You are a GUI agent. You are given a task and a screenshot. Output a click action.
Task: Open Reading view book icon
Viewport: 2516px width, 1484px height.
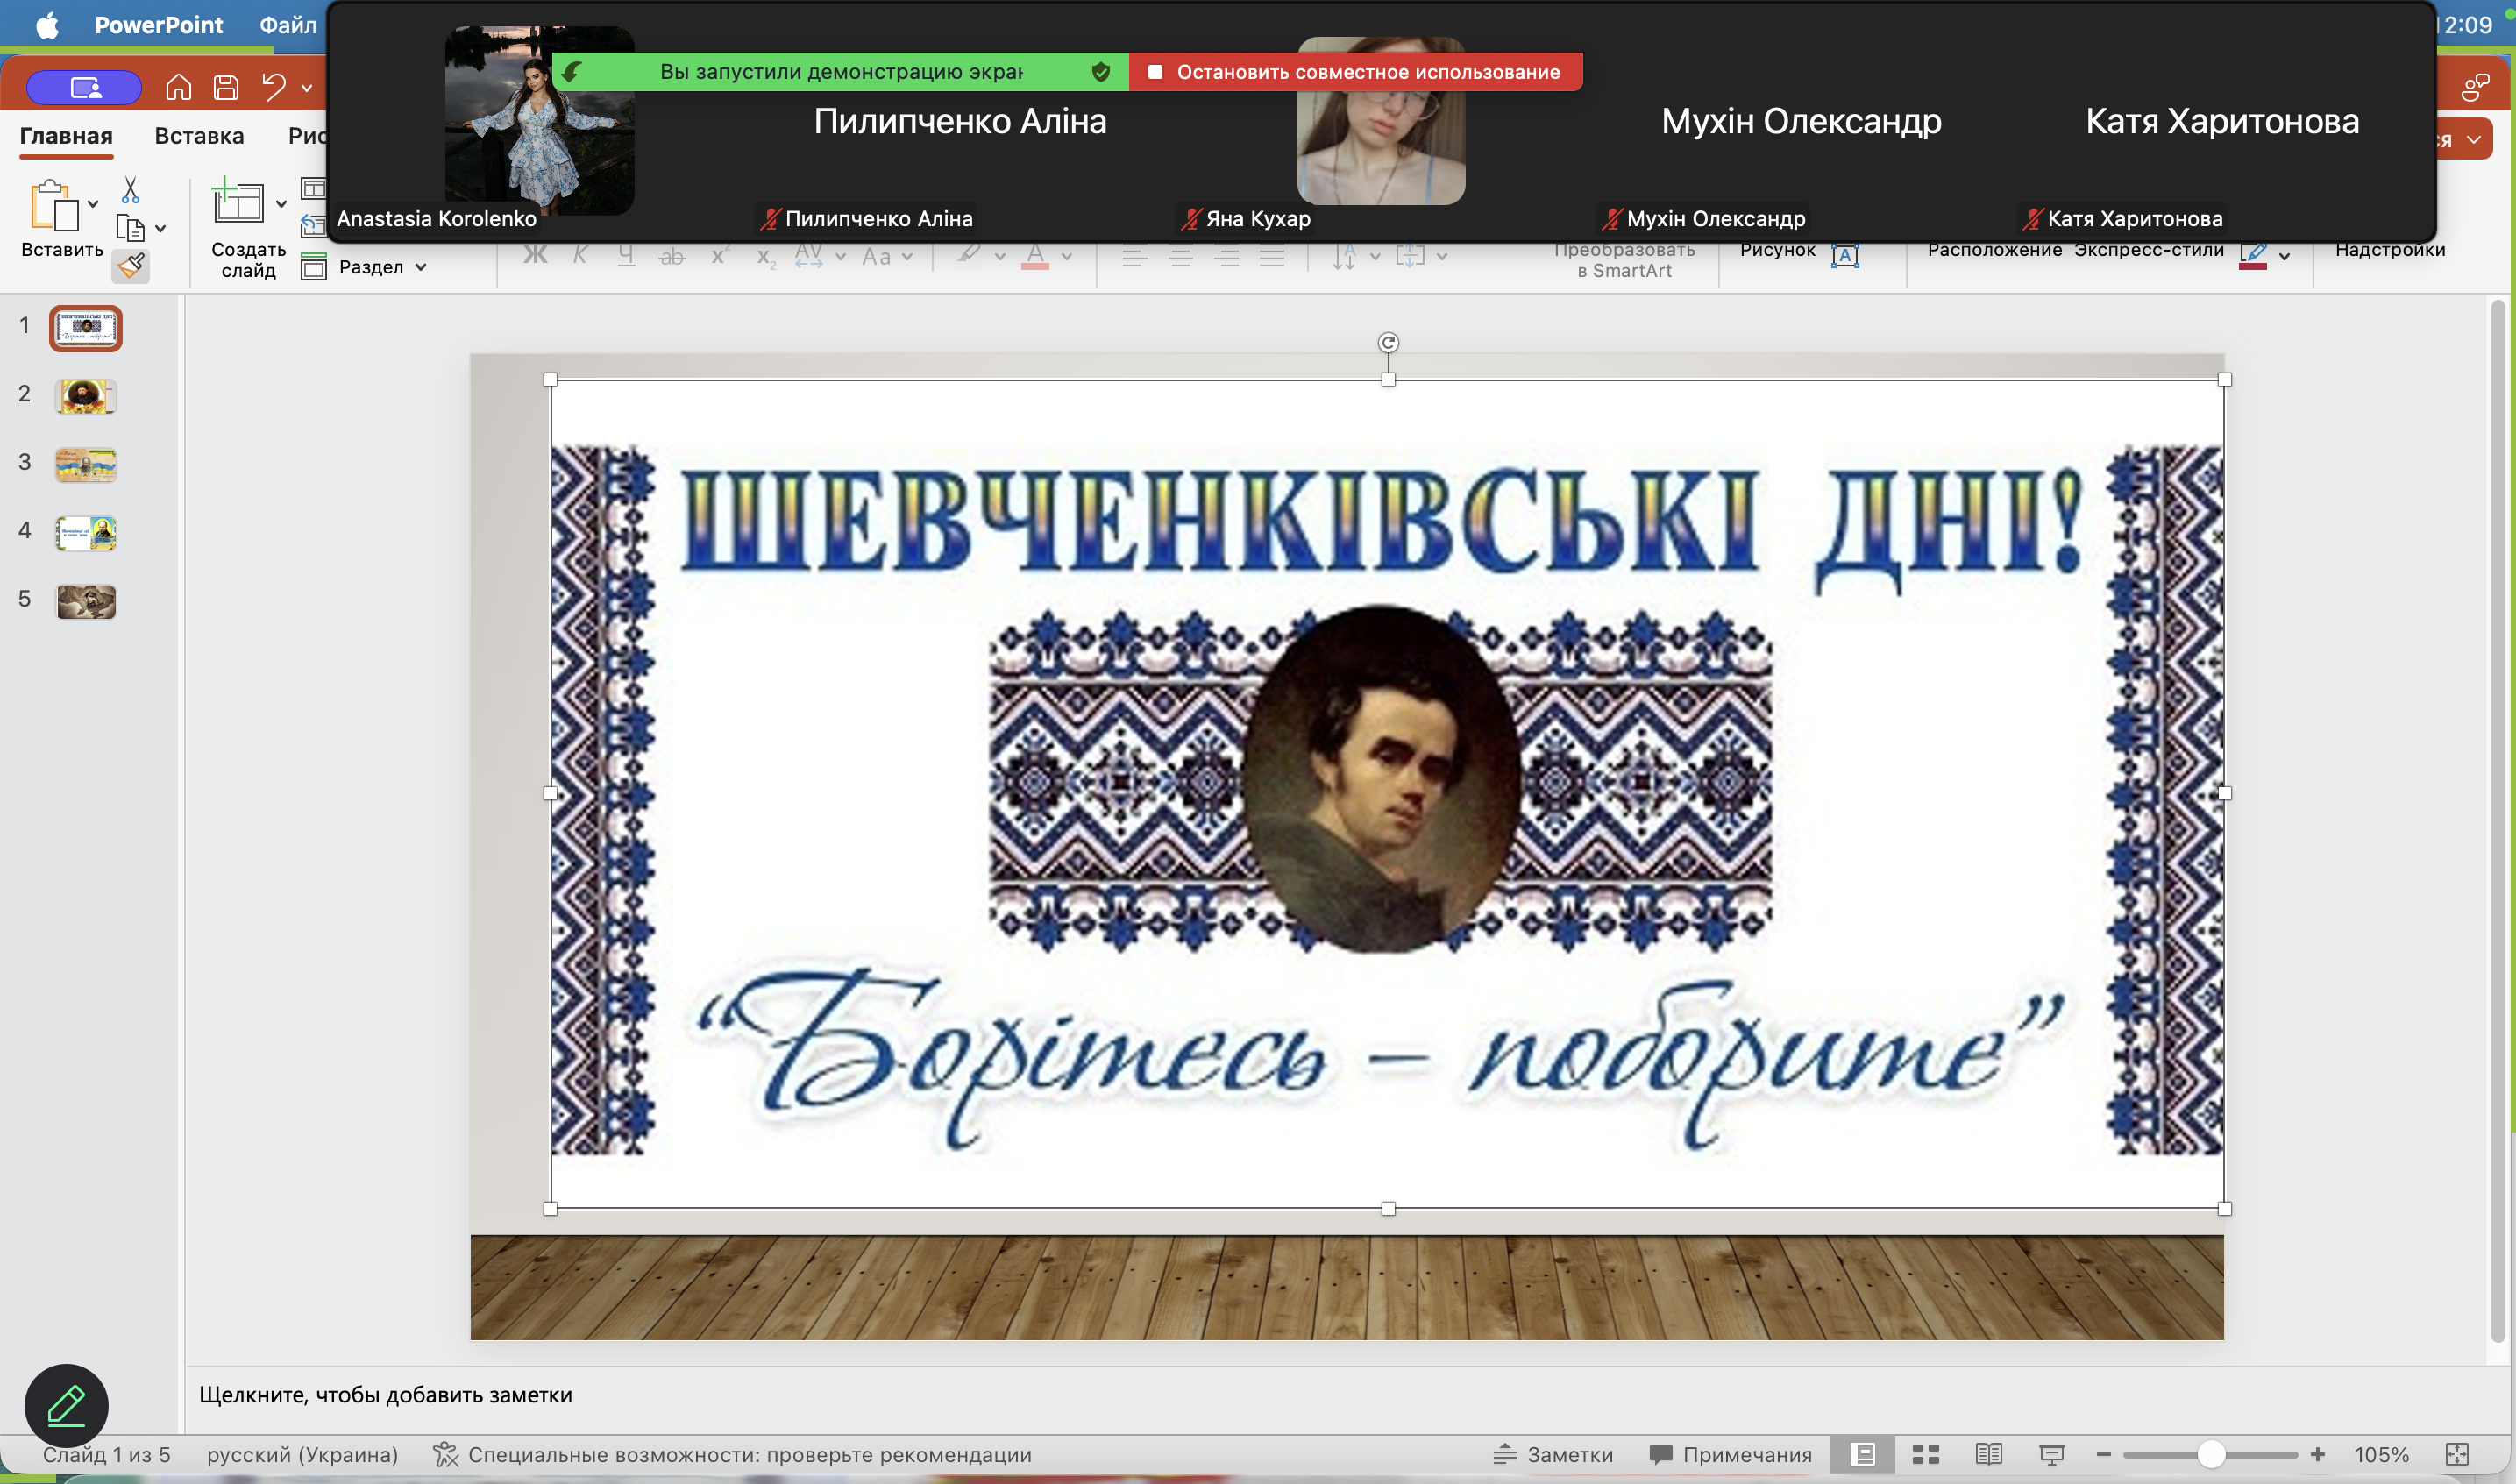[1988, 1454]
